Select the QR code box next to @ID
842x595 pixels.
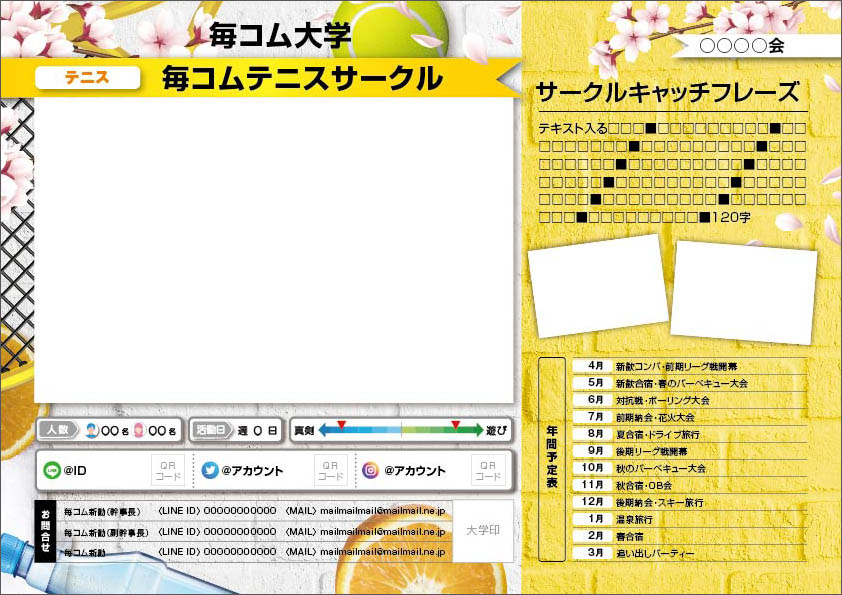168,470
